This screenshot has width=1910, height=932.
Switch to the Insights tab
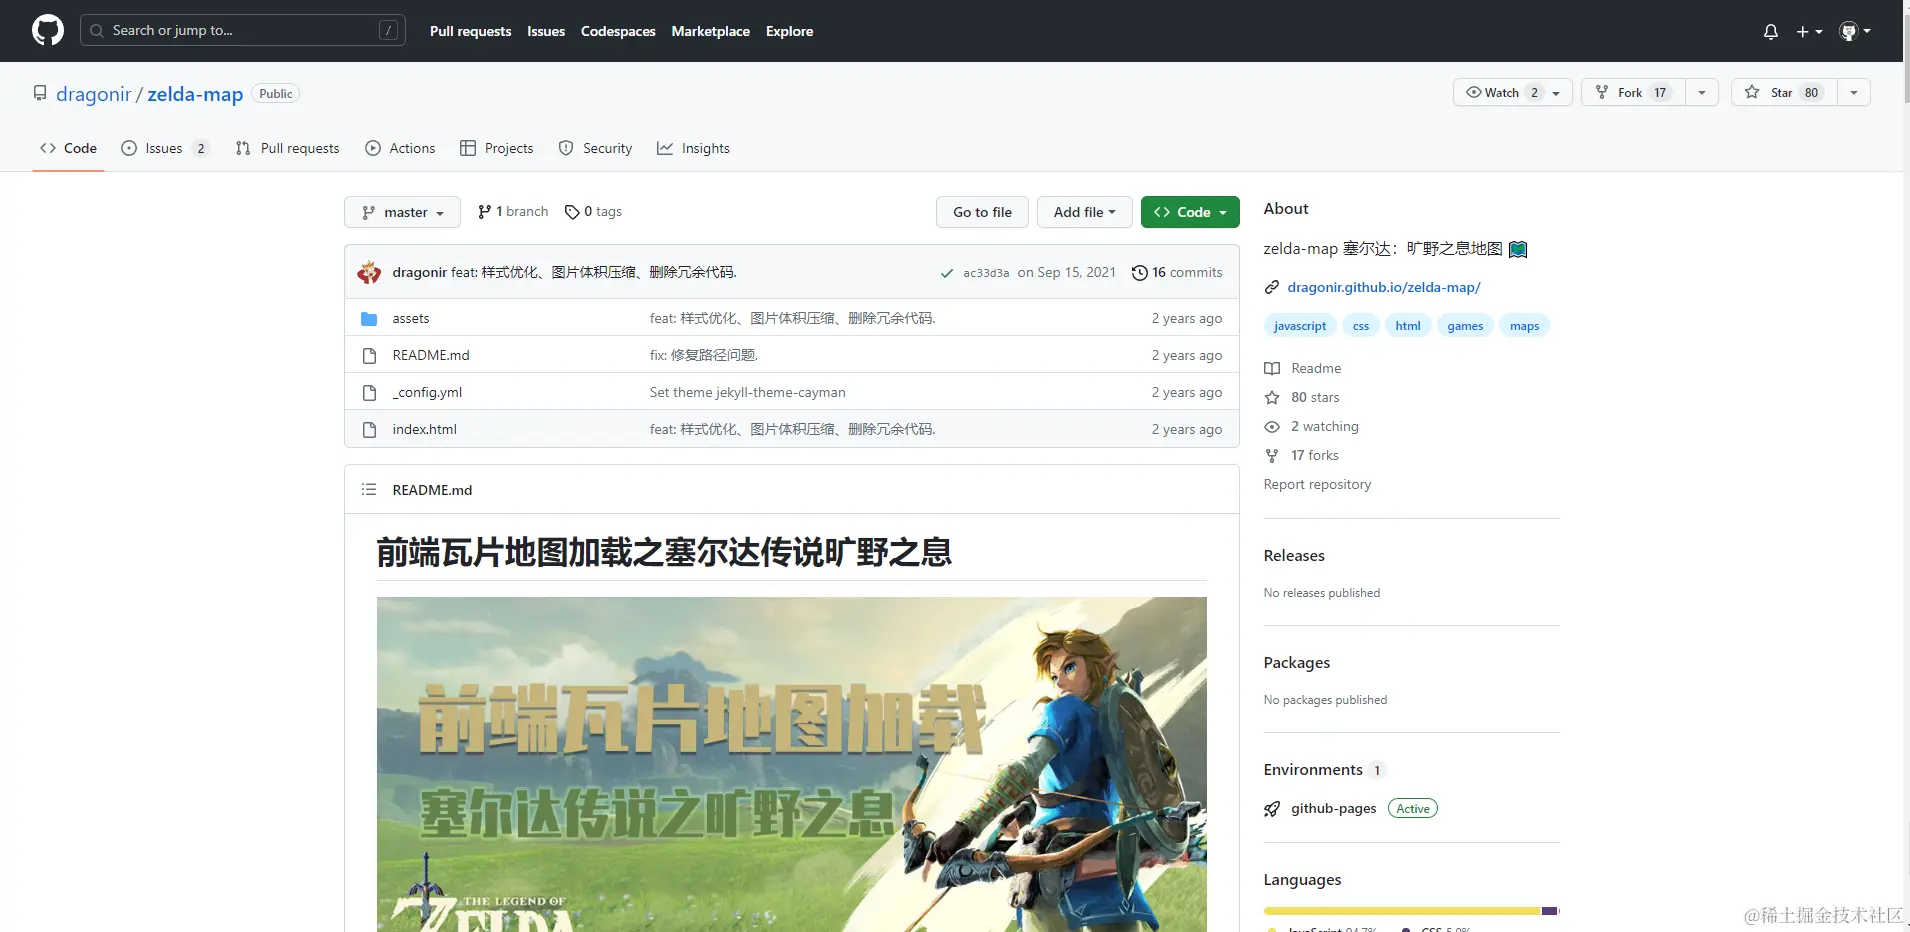point(693,148)
